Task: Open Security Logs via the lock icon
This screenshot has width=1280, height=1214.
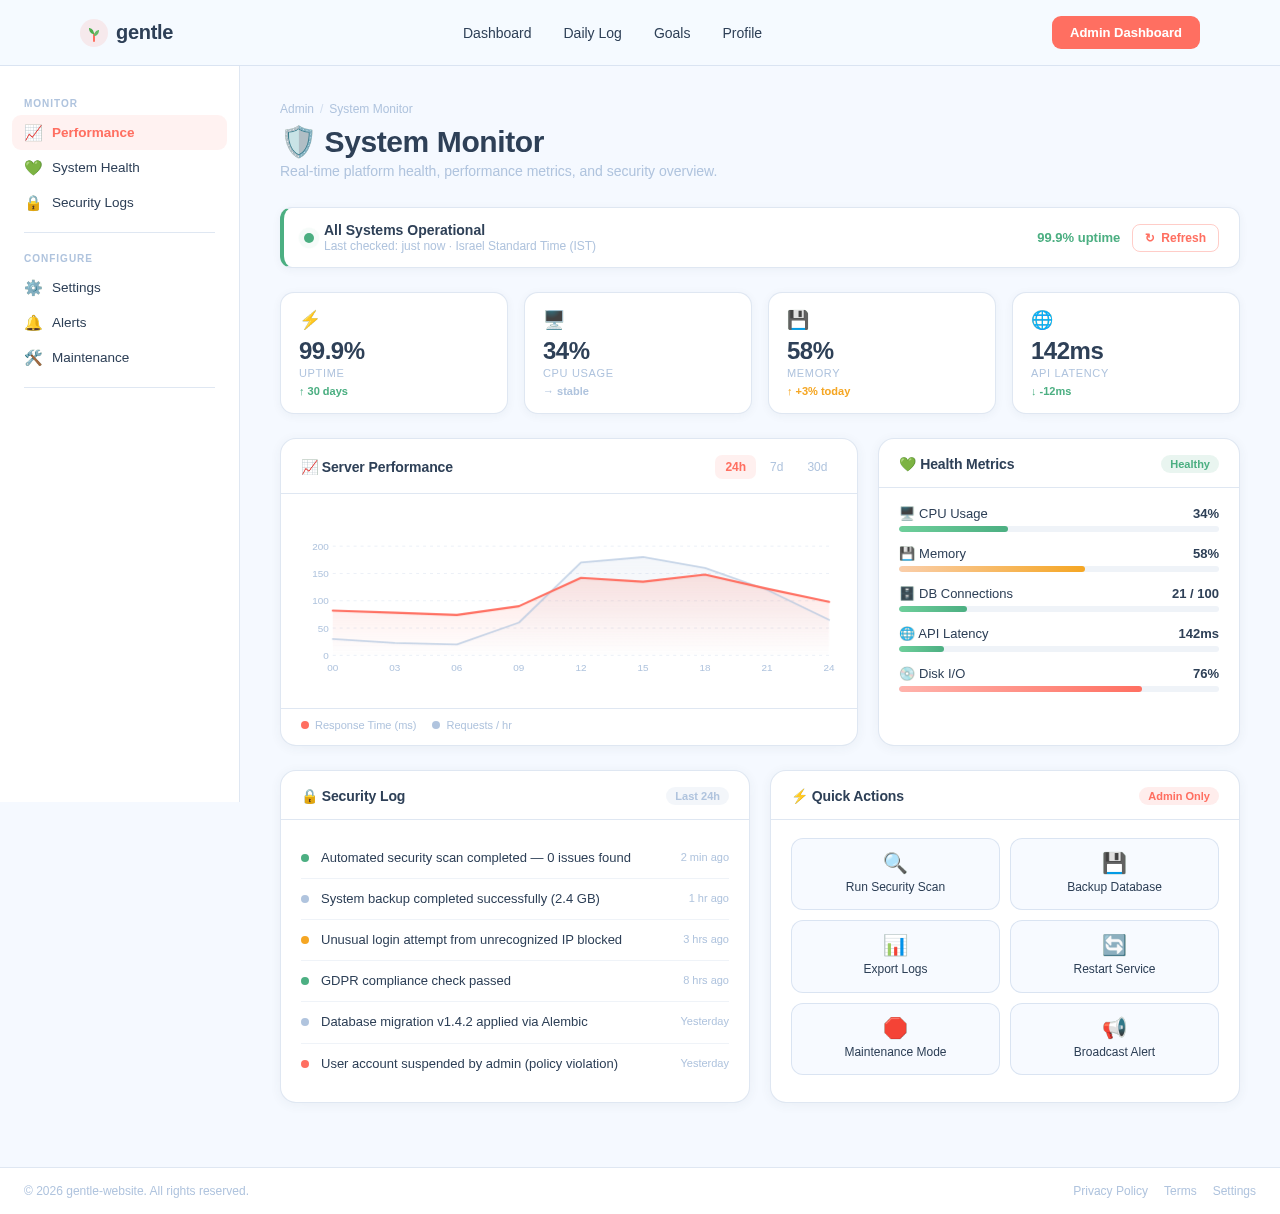Action: pyautogui.click(x=33, y=202)
